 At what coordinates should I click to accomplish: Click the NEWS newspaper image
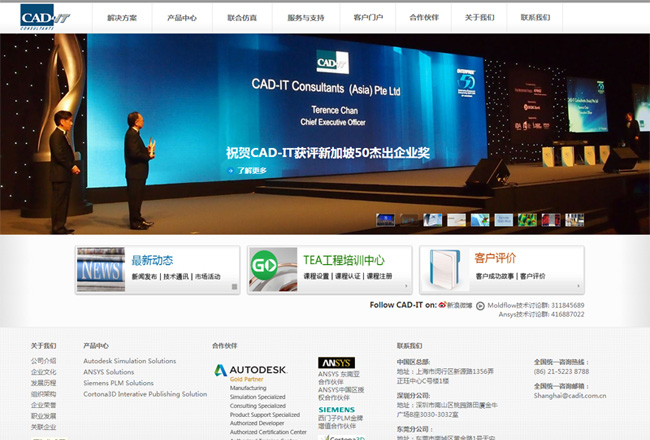click(x=101, y=270)
